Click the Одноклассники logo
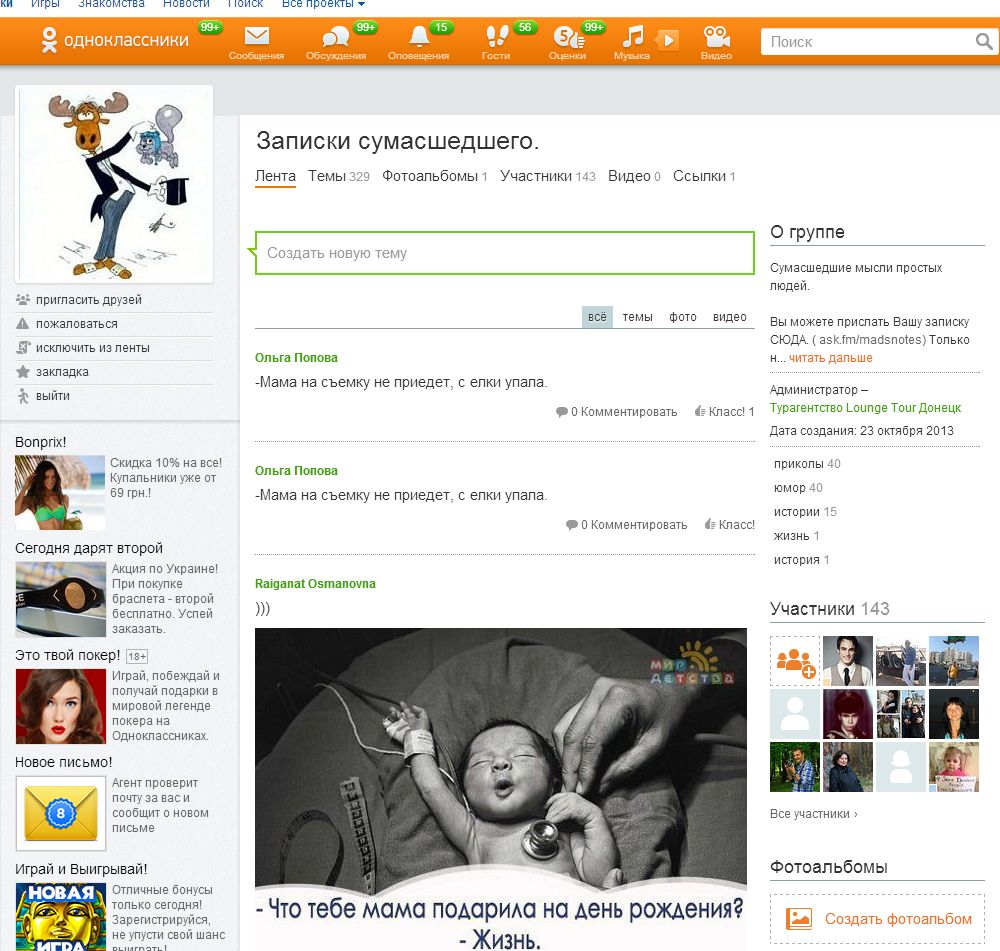The height and width of the screenshot is (951, 1000). [115, 40]
